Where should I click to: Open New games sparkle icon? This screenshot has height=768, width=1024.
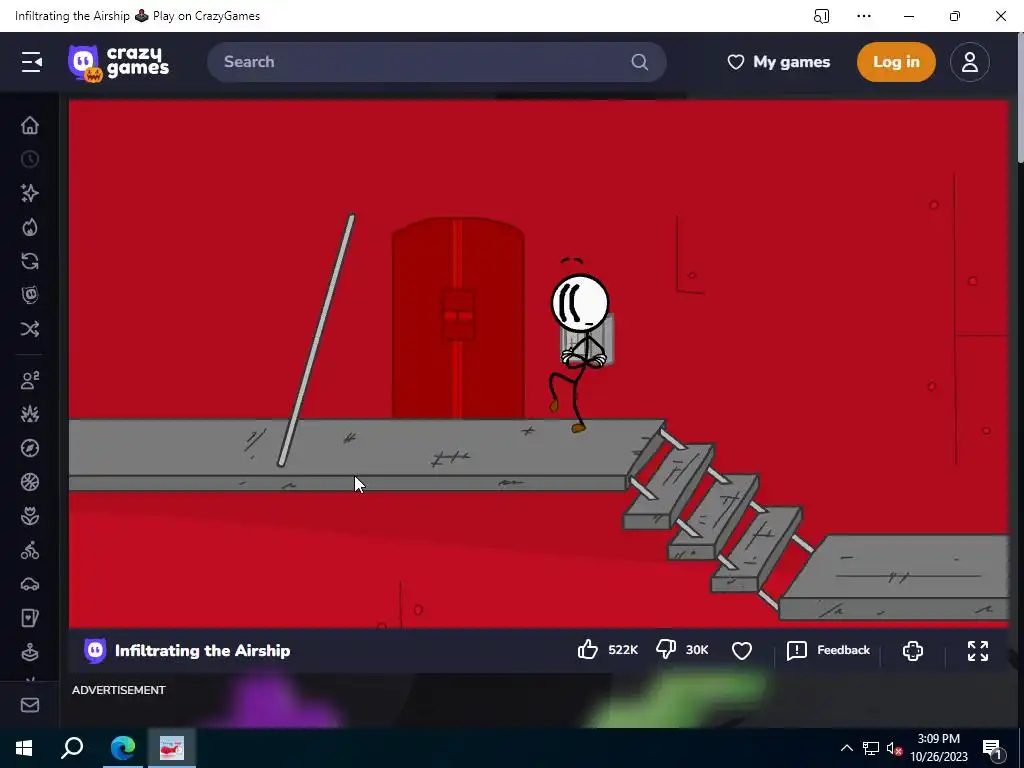pos(30,193)
